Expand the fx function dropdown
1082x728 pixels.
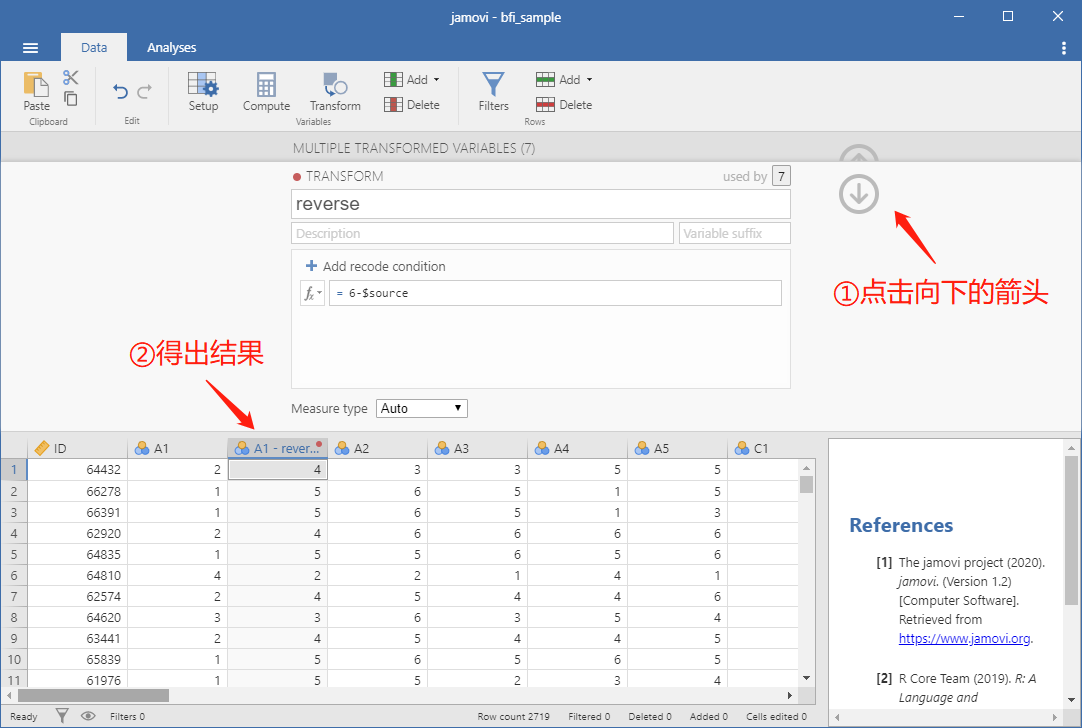click(x=312, y=293)
